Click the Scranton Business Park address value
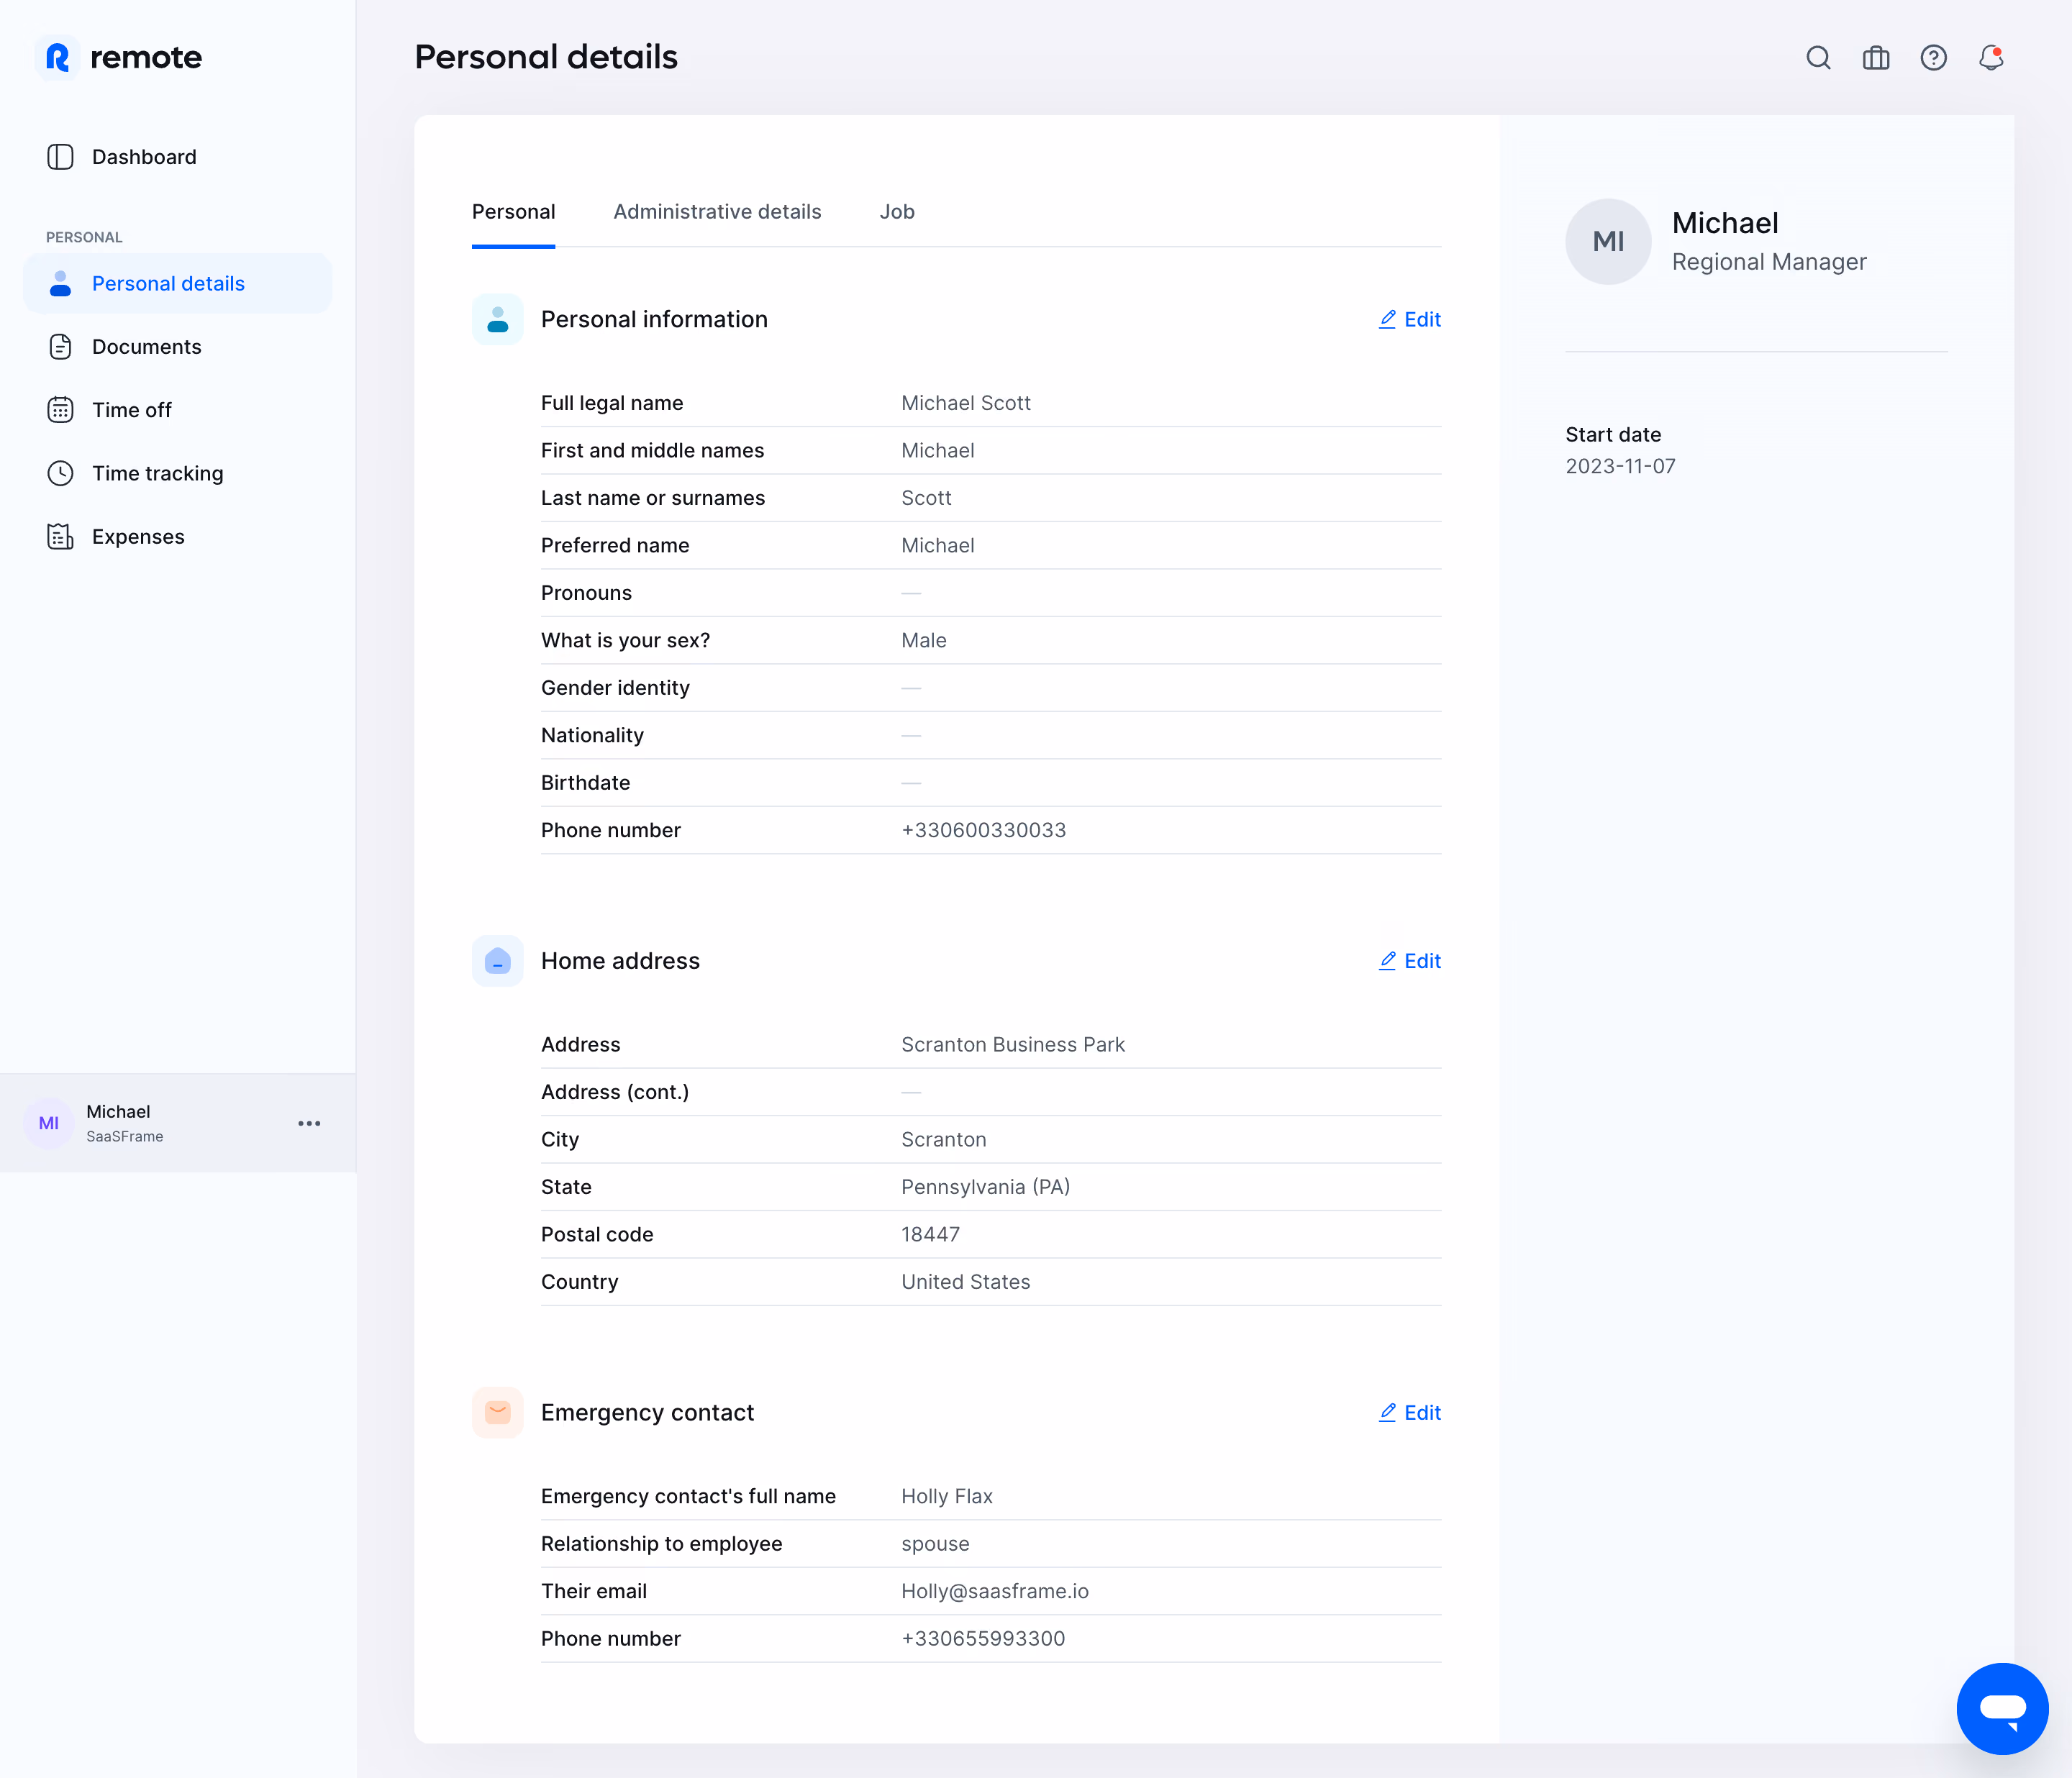The height and width of the screenshot is (1778, 2072). [1013, 1045]
